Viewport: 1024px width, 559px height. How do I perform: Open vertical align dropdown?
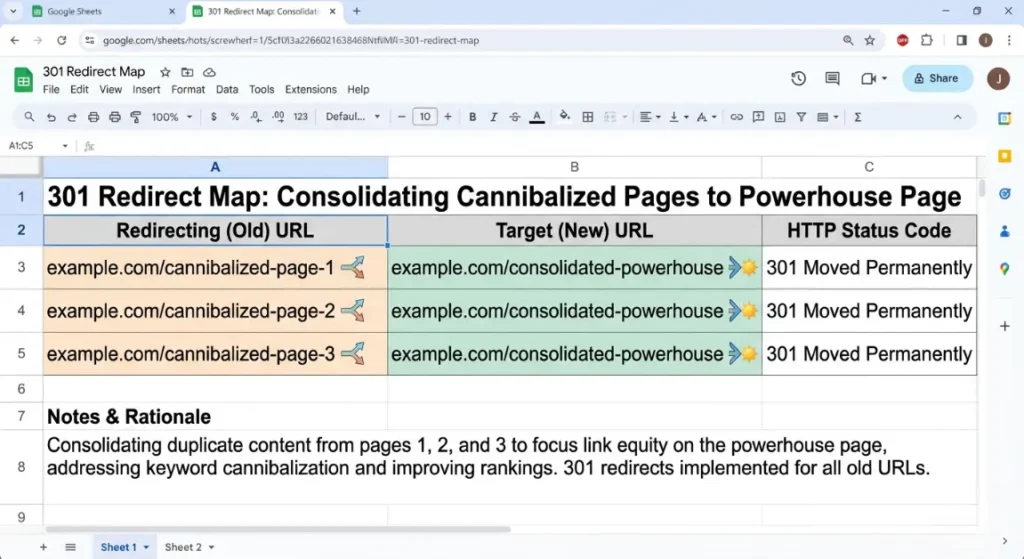679,117
